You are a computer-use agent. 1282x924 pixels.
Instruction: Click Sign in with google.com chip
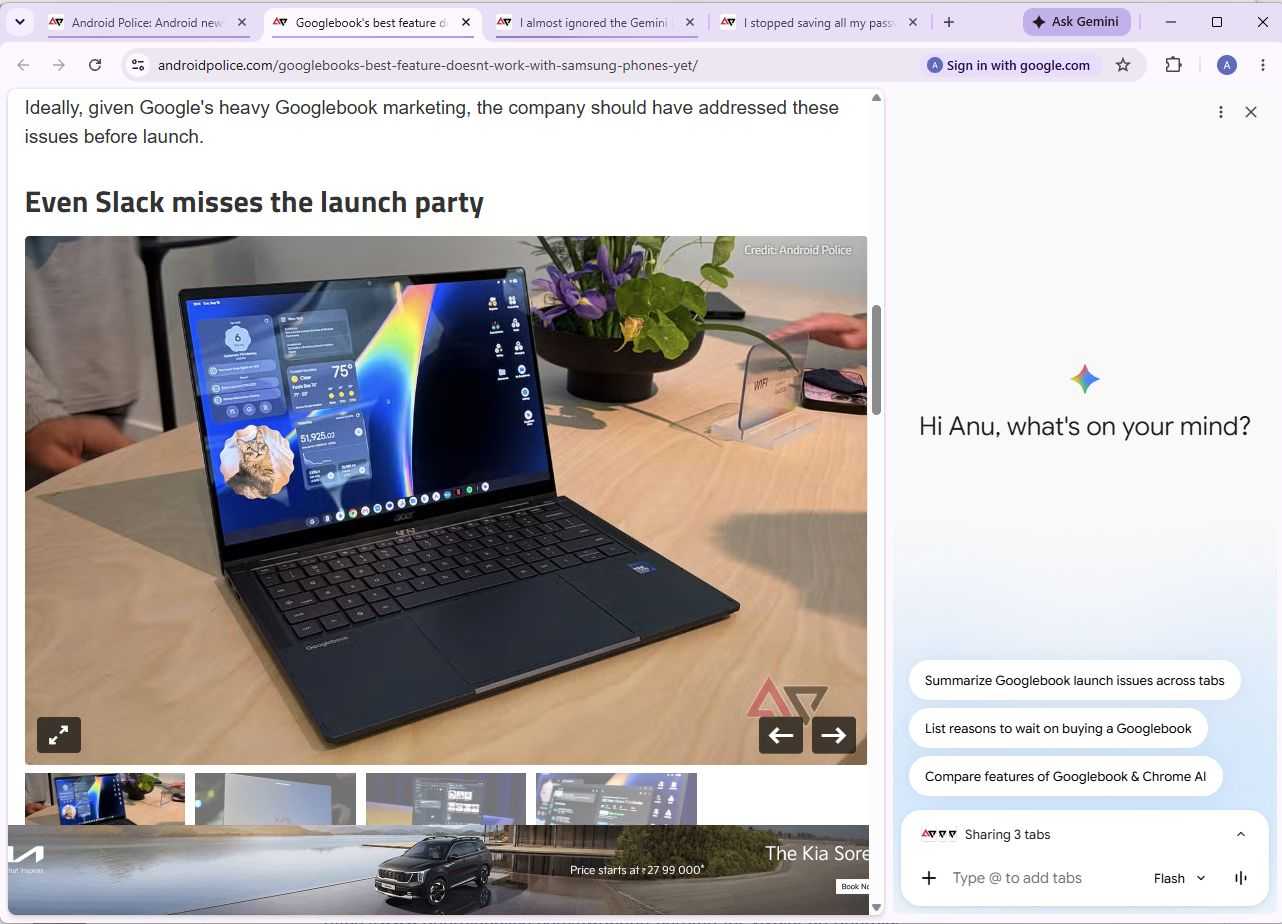1009,65
